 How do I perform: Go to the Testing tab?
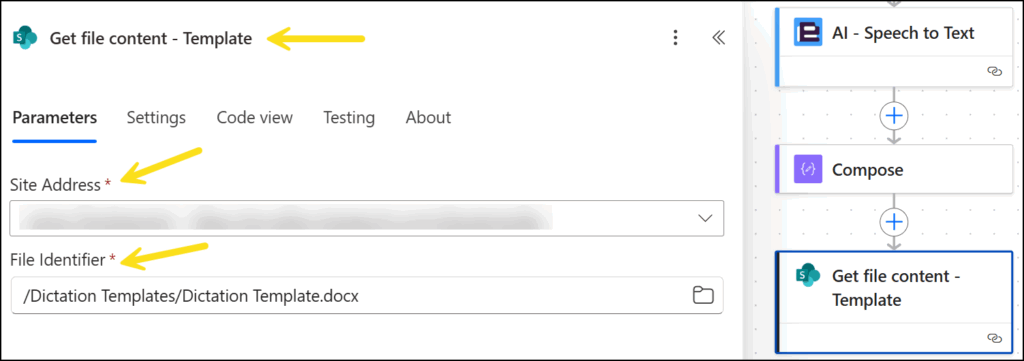[x=349, y=118]
